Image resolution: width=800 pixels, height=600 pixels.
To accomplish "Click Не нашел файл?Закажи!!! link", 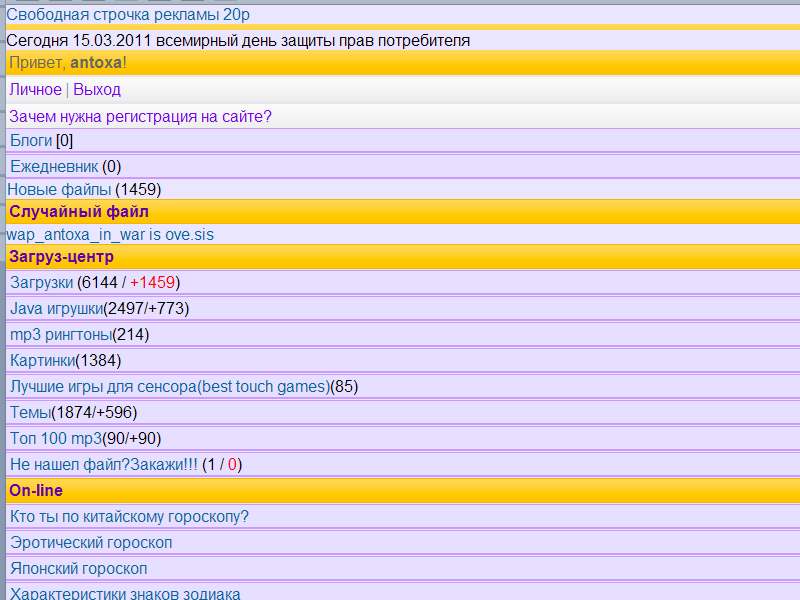I will point(104,464).
